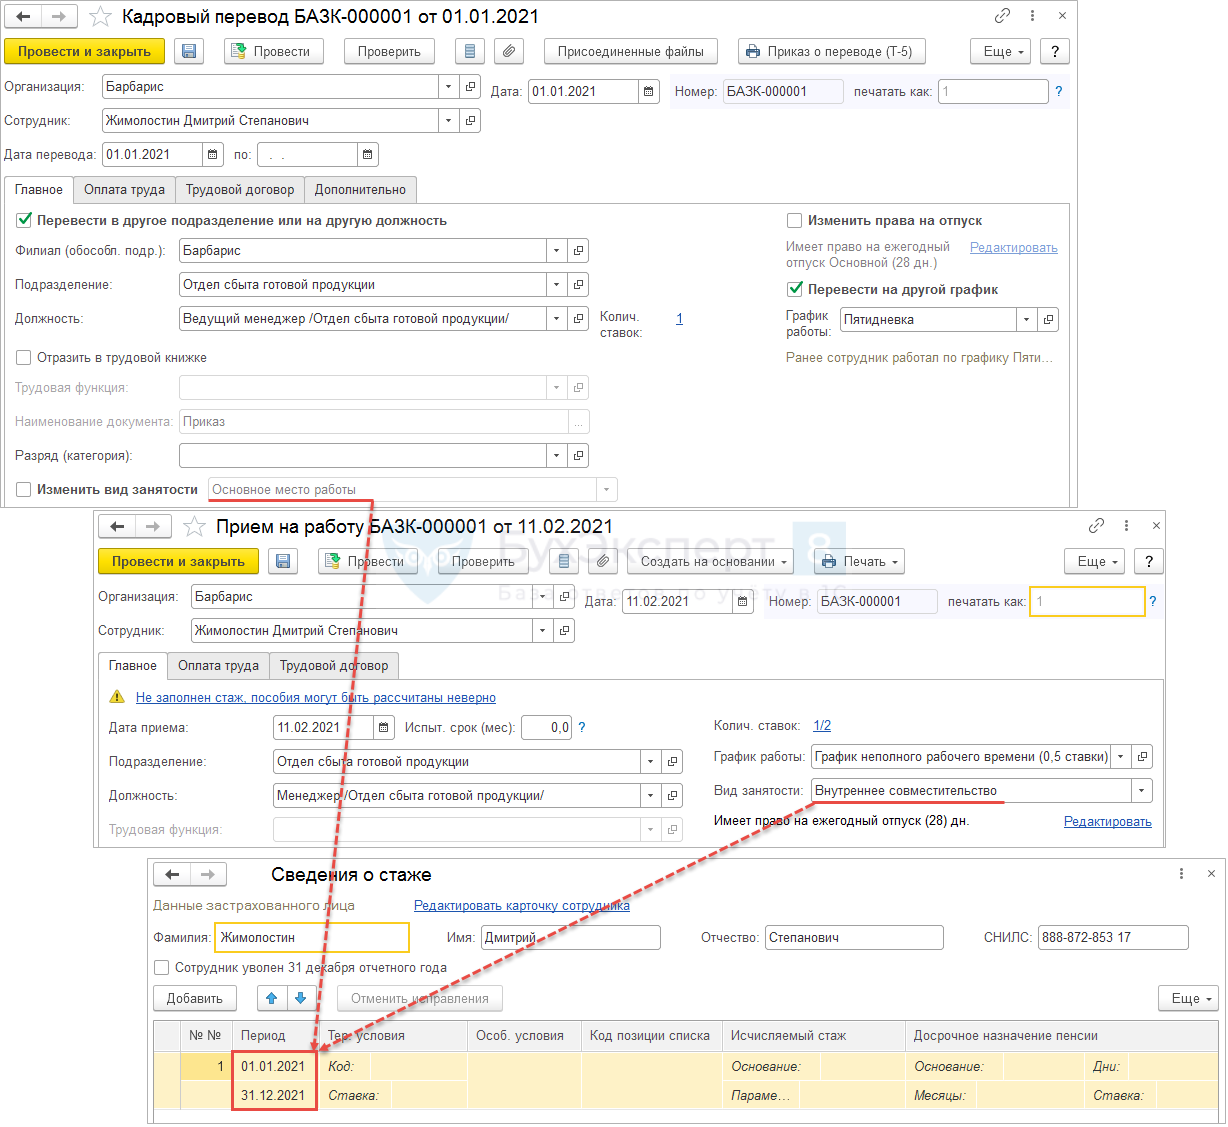Add Кадровый перевод to favorites via star icon
1228x1127 pixels.
[x=101, y=17]
